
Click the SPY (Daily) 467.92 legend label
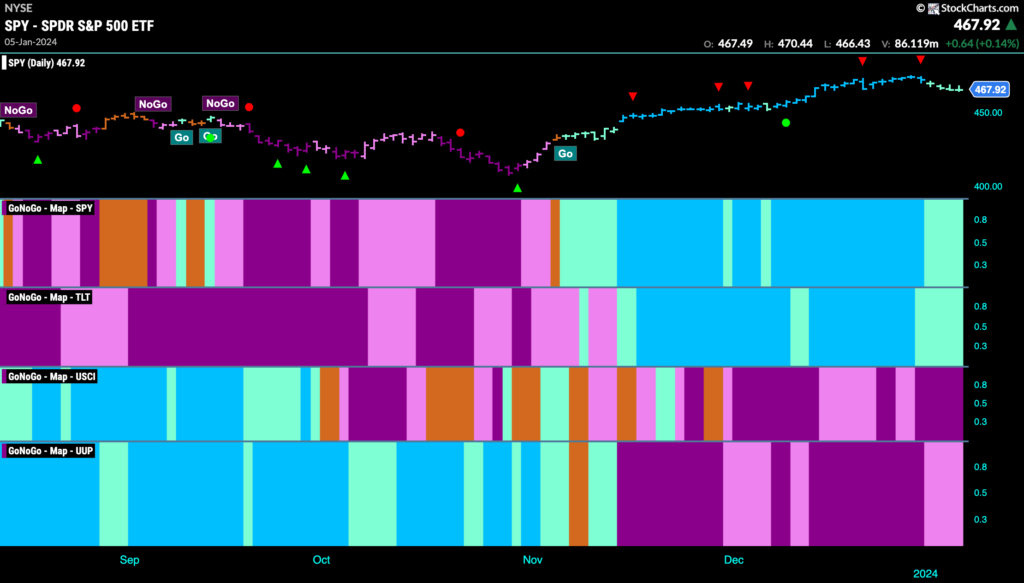(x=46, y=63)
